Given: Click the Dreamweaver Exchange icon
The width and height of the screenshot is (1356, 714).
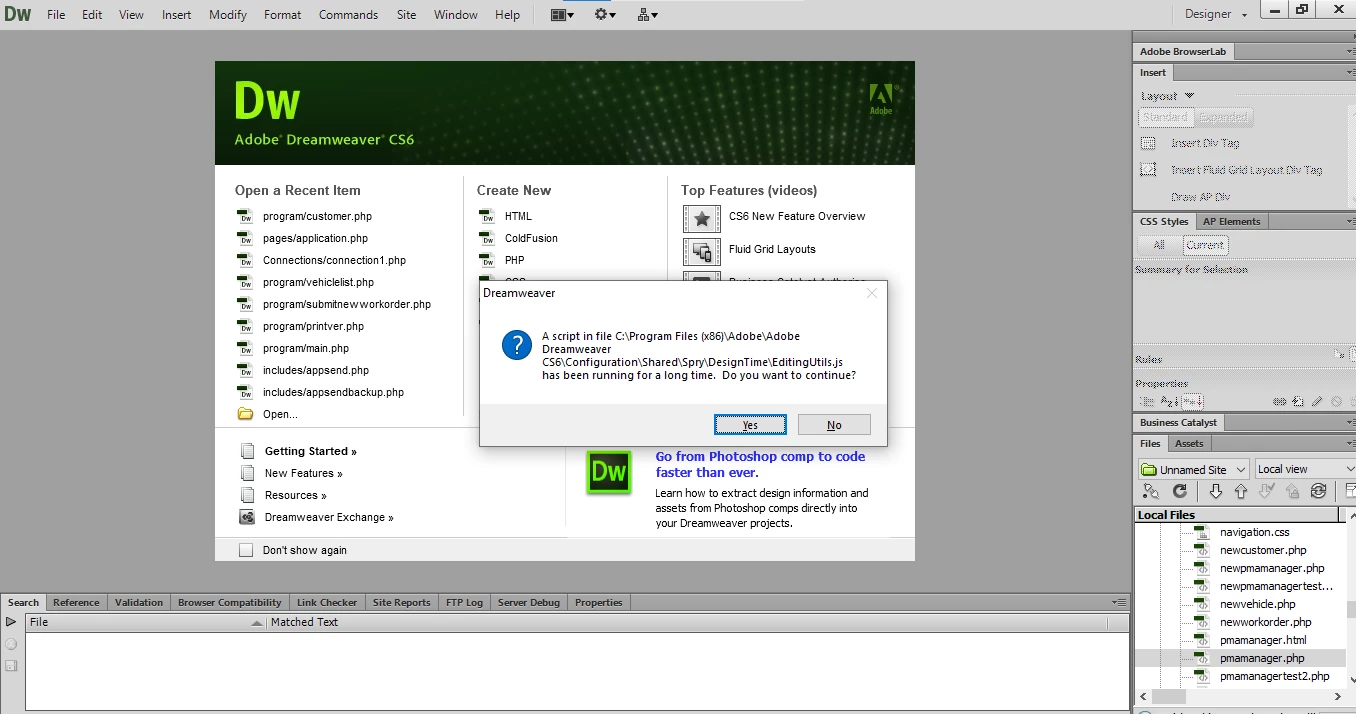Looking at the screenshot, I should click(x=247, y=517).
